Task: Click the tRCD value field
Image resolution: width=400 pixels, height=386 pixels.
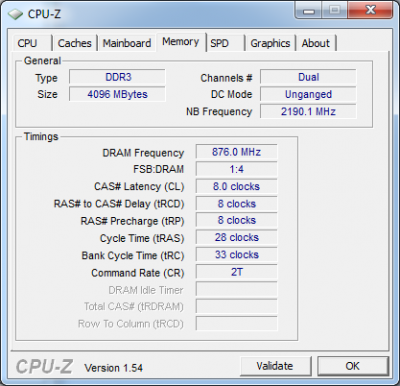Action: 236,204
